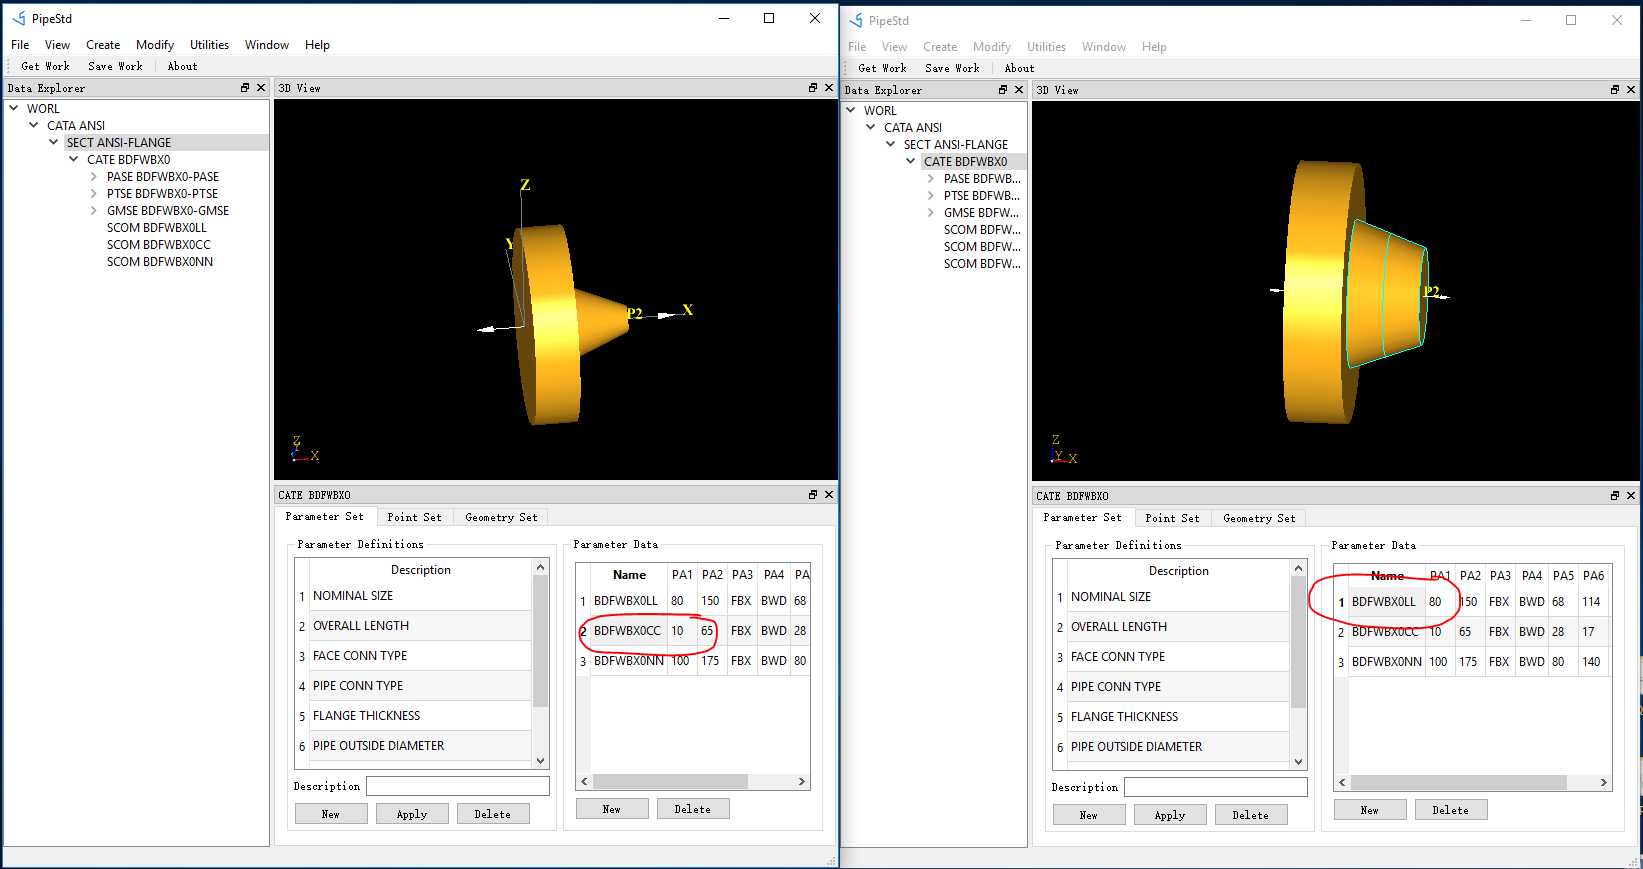Collapse the CATA ANSI node in the active window
This screenshot has height=869, width=1643.
pyautogui.click(x=34, y=125)
